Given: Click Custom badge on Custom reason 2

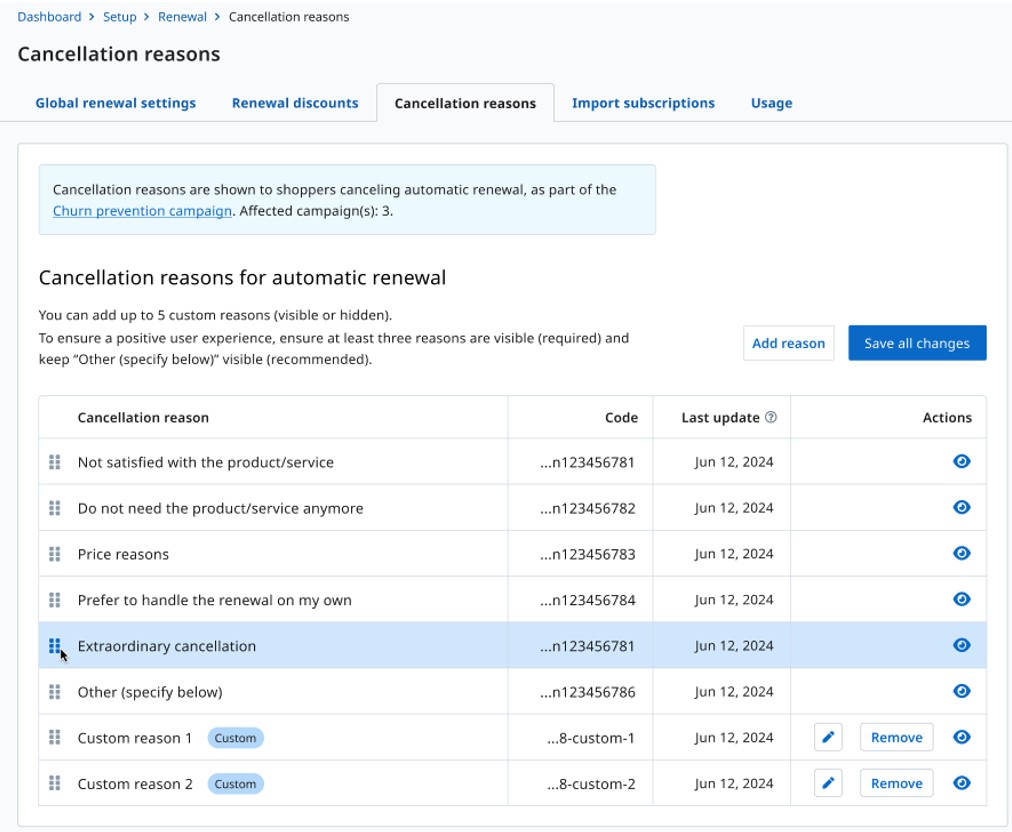Looking at the screenshot, I should click(x=235, y=784).
